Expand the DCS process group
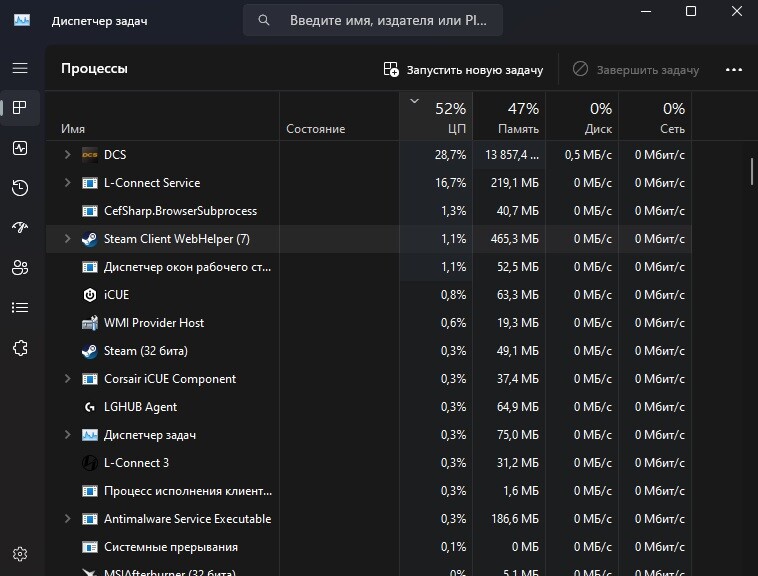 68,155
